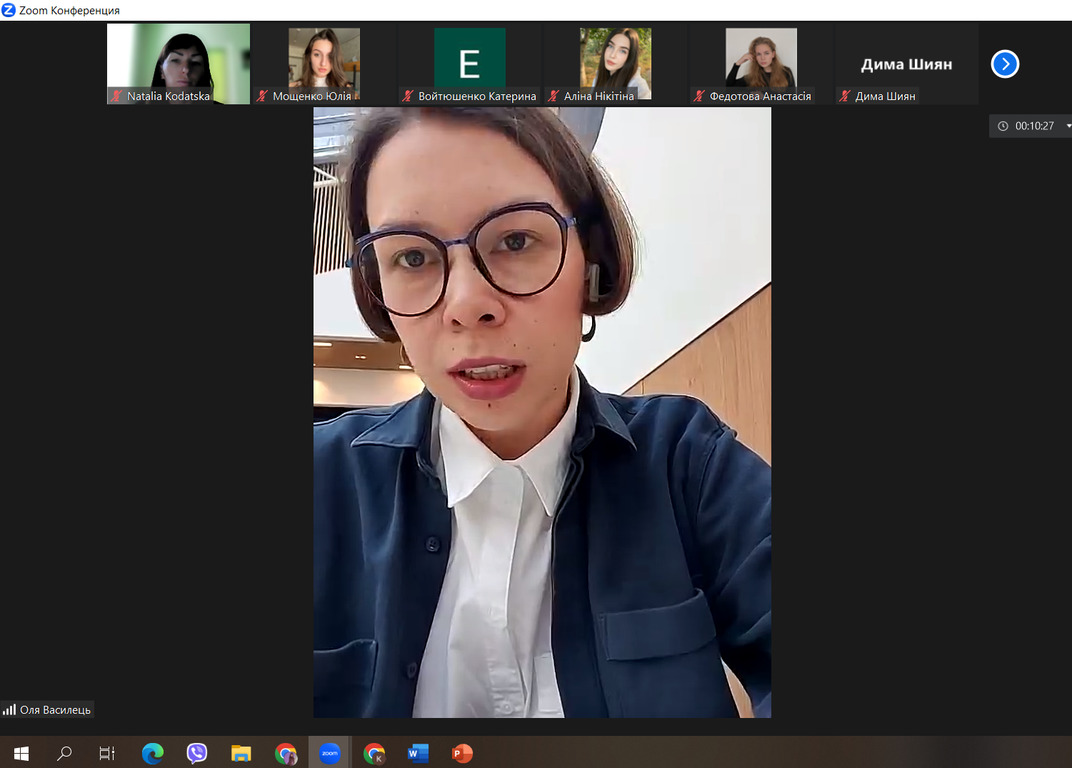Open the Chrome icon with the K profile badge
Image resolution: width=1072 pixels, height=768 pixels.
374,753
